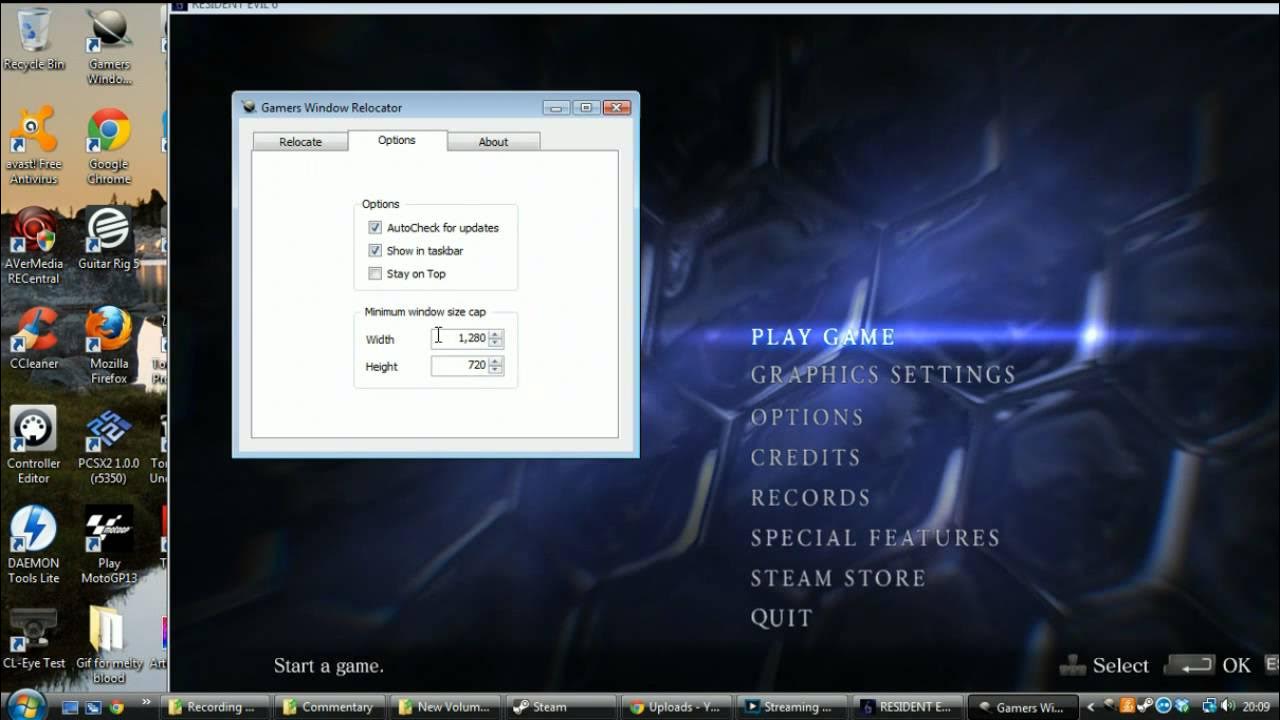Image resolution: width=1280 pixels, height=720 pixels.
Task: Open CL-Eye Test desktop icon
Action: pos(34,638)
